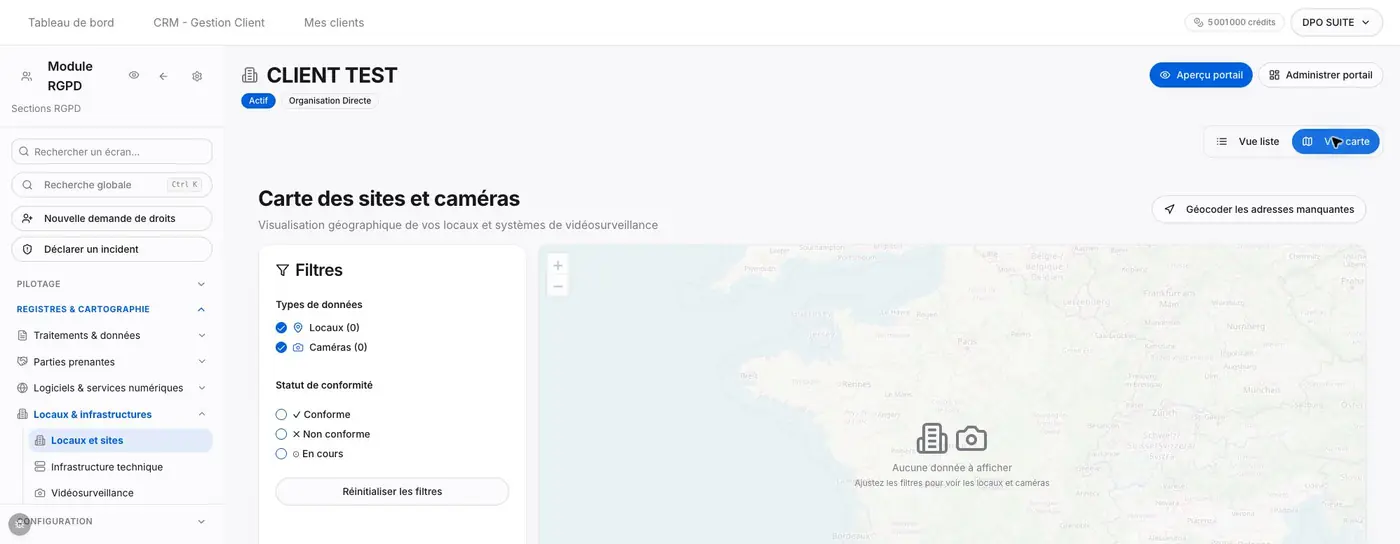The image size is (1400, 544).
Task: Click Nouvelle demande de droits
Action: (112, 218)
